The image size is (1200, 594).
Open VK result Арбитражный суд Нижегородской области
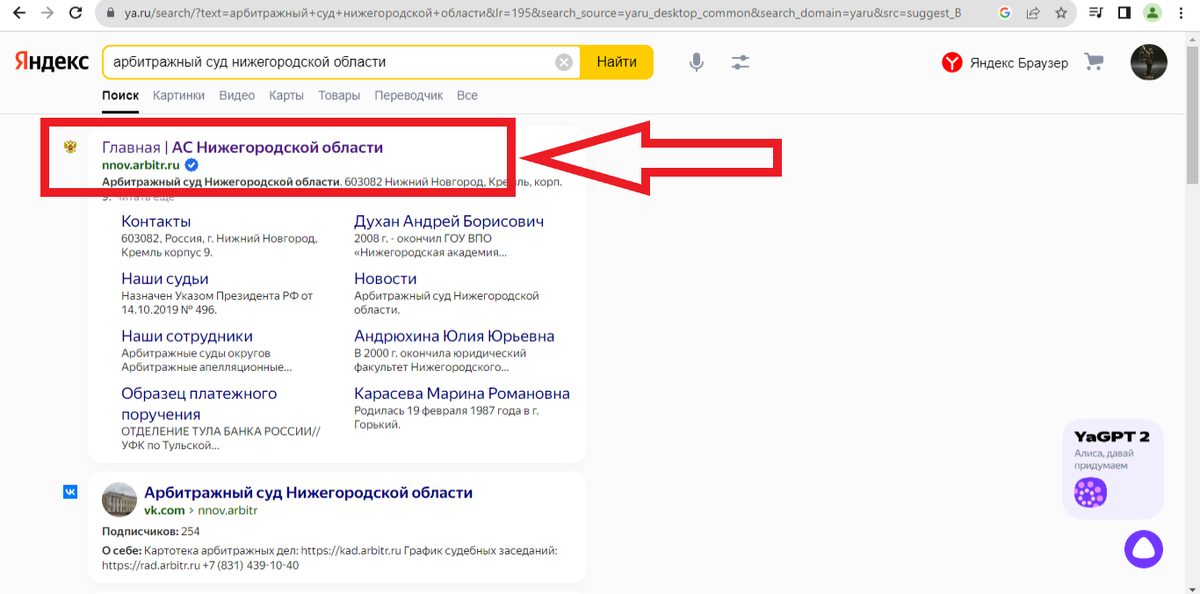coord(308,492)
